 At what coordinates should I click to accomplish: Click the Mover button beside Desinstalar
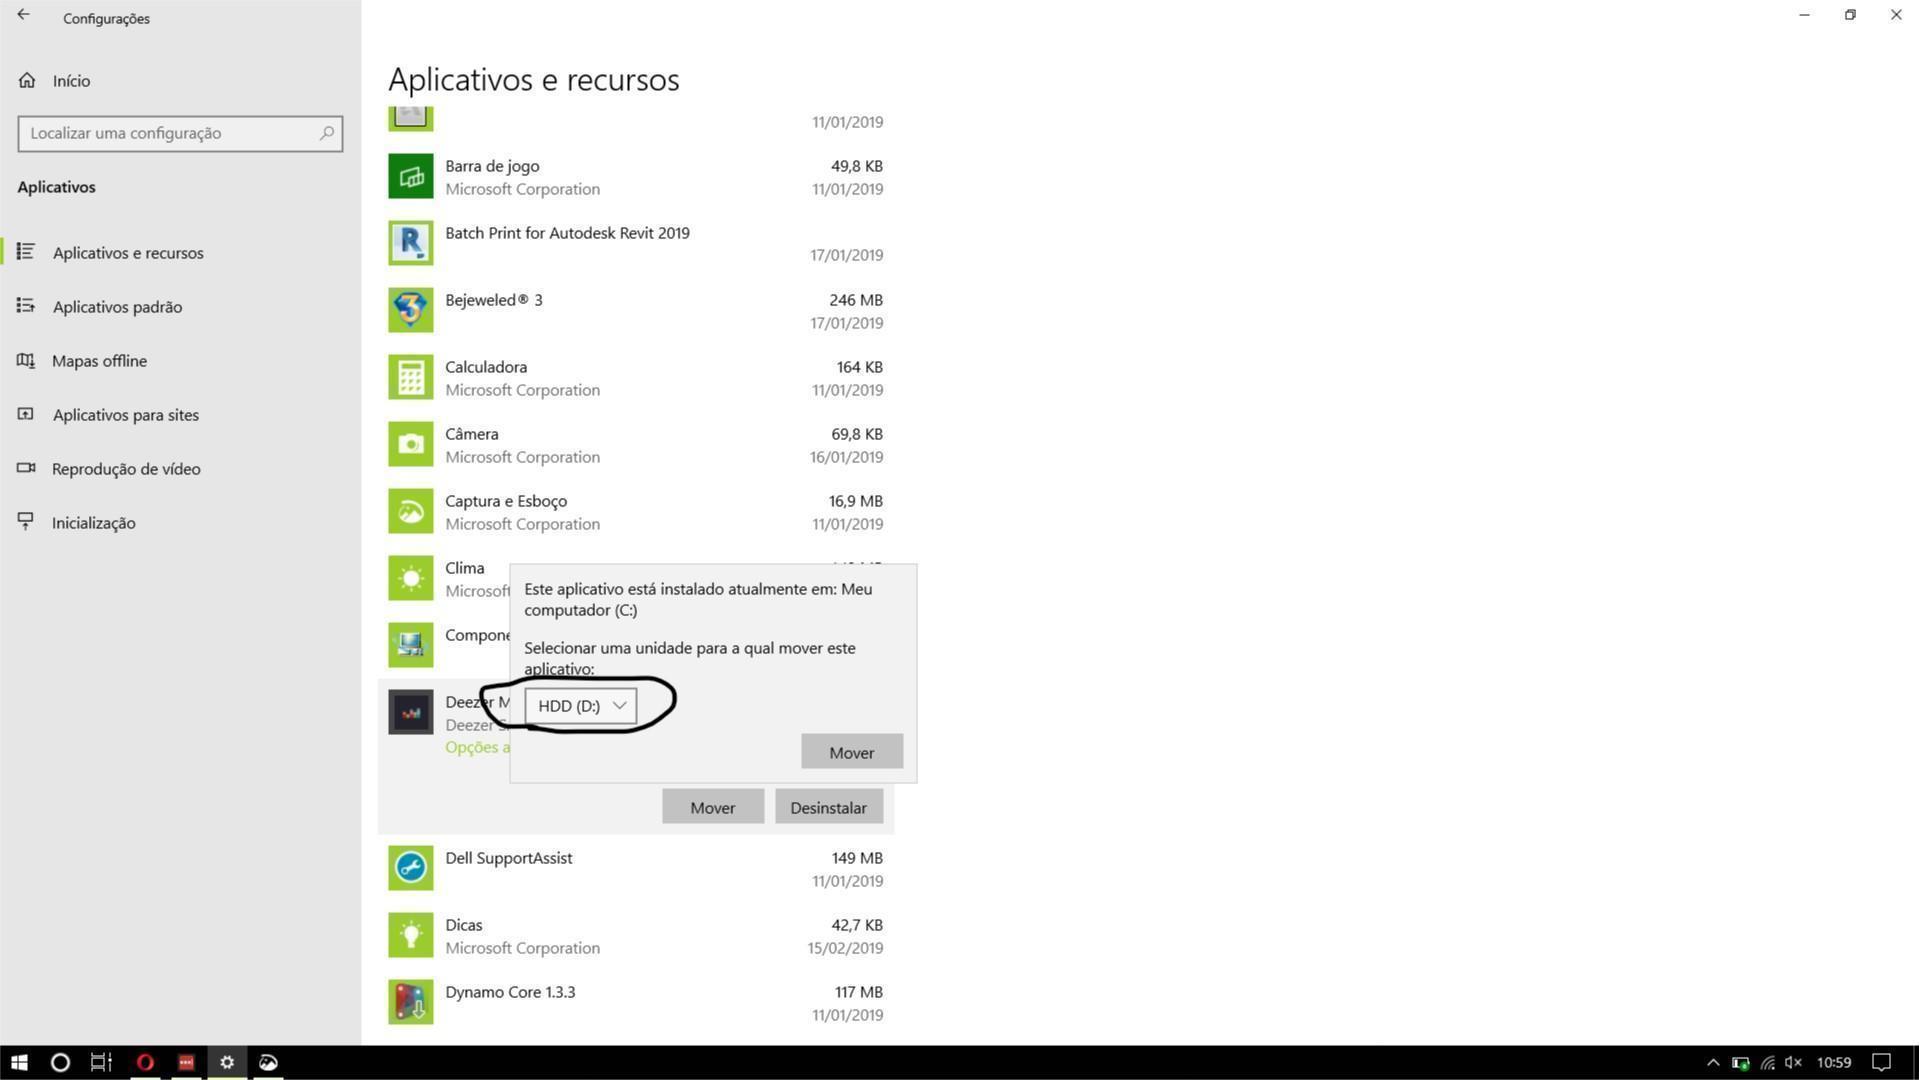click(x=713, y=807)
